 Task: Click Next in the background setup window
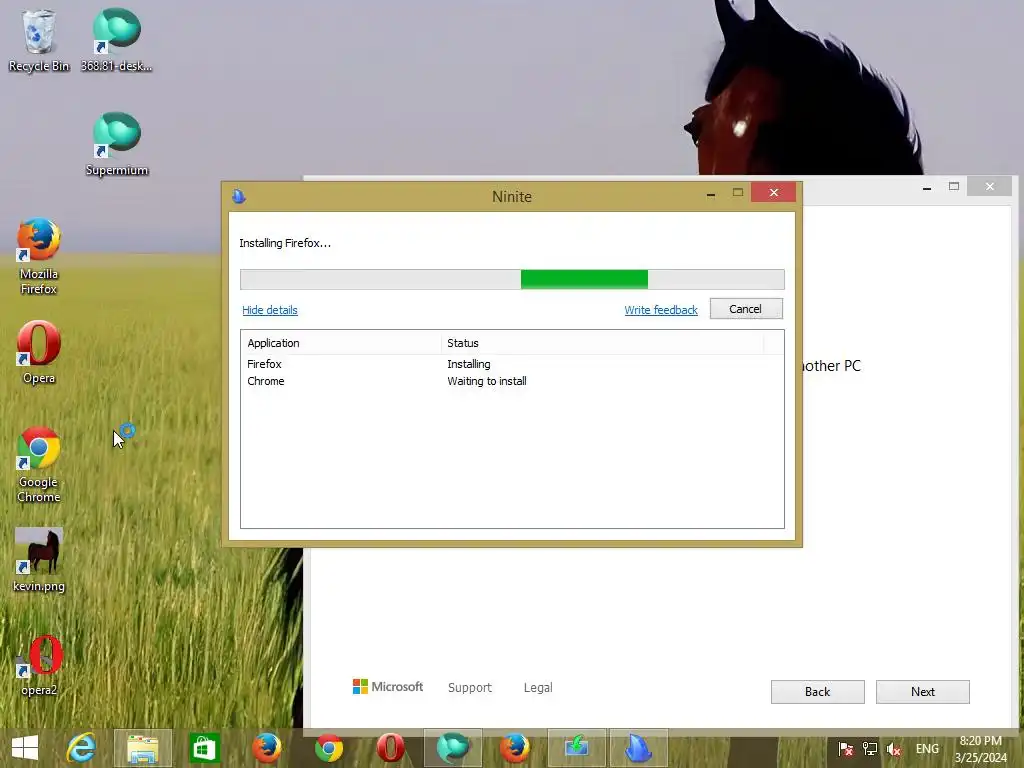pyautogui.click(x=923, y=692)
